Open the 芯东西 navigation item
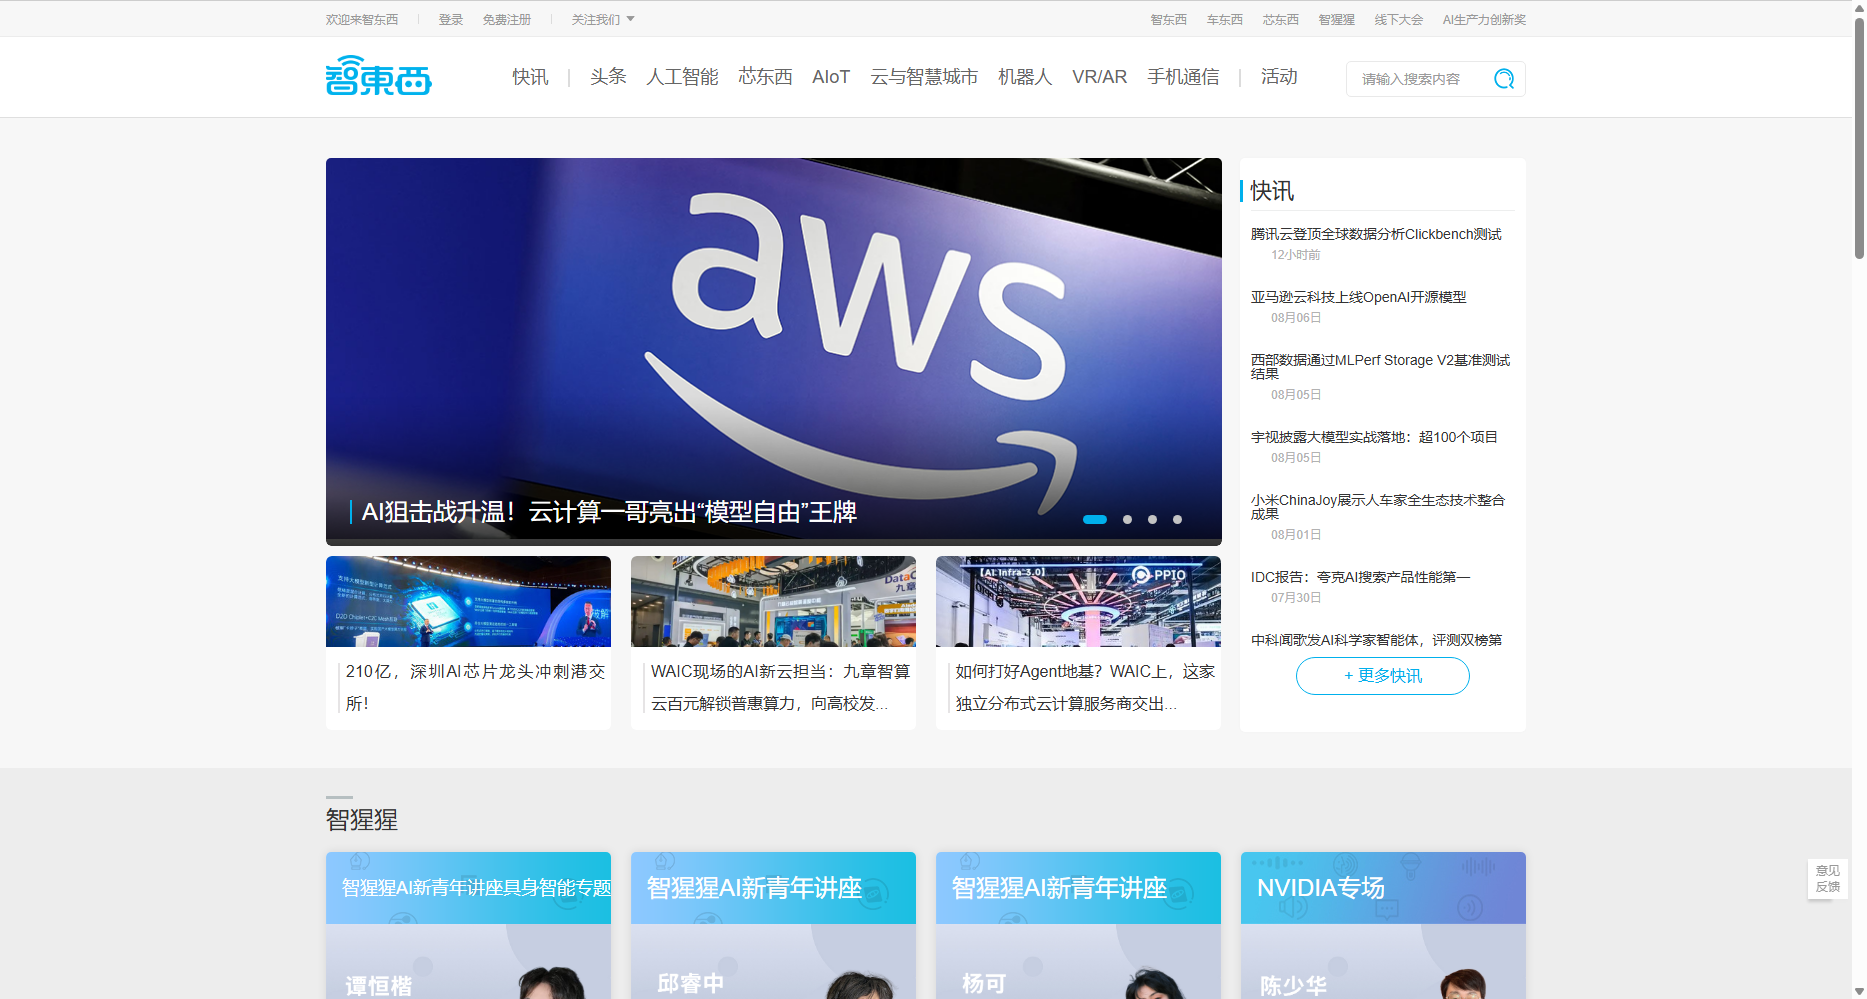1867x999 pixels. (x=765, y=77)
